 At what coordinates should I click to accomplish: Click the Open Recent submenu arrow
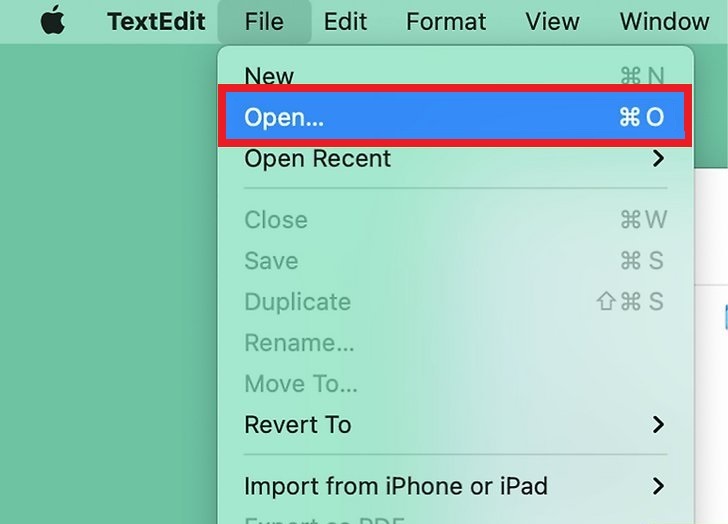click(x=658, y=158)
